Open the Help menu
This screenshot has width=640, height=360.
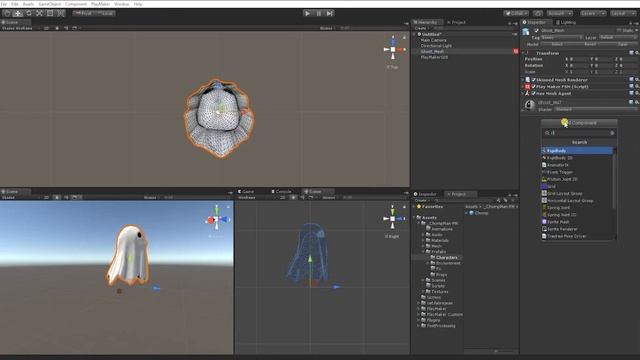point(138,4)
